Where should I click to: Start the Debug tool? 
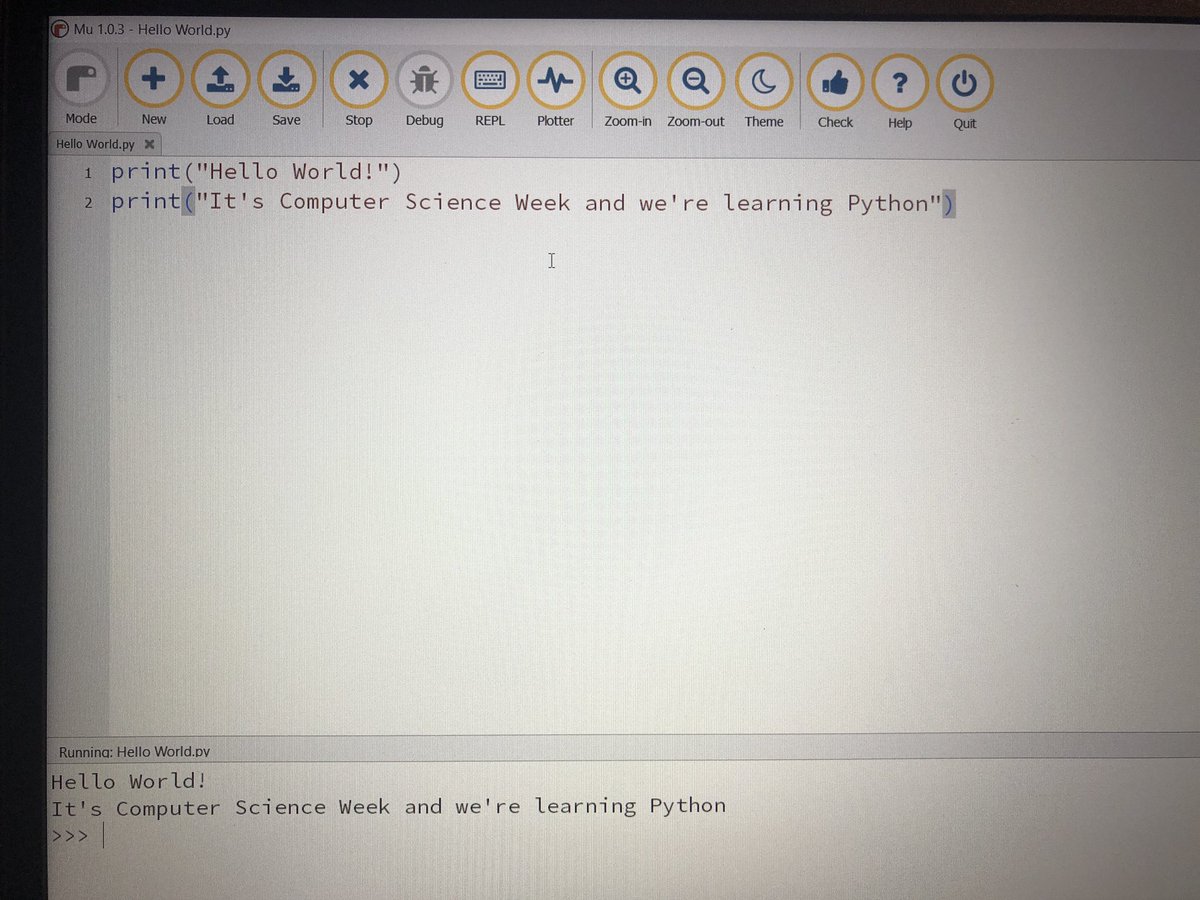pyautogui.click(x=424, y=77)
